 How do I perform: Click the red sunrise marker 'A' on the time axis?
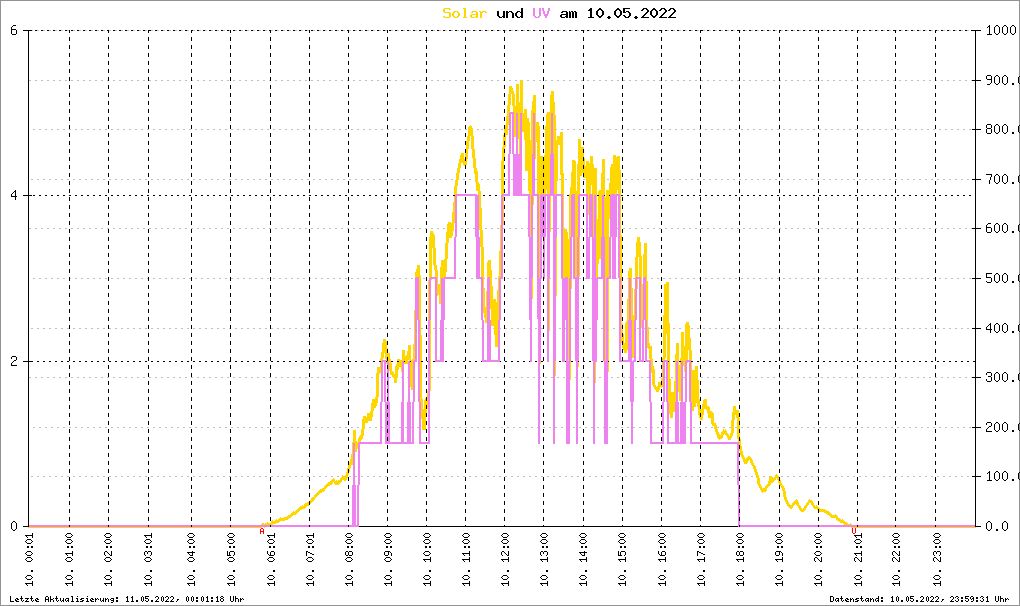click(262, 531)
